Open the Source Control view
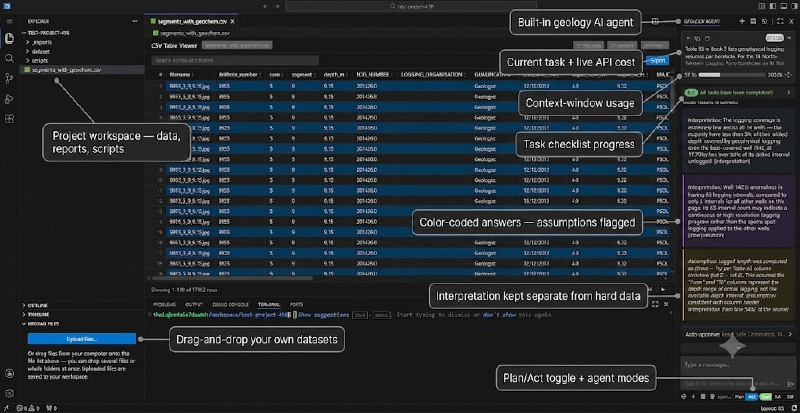Image resolution: width=800 pixels, height=413 pixels. point(9,78)
